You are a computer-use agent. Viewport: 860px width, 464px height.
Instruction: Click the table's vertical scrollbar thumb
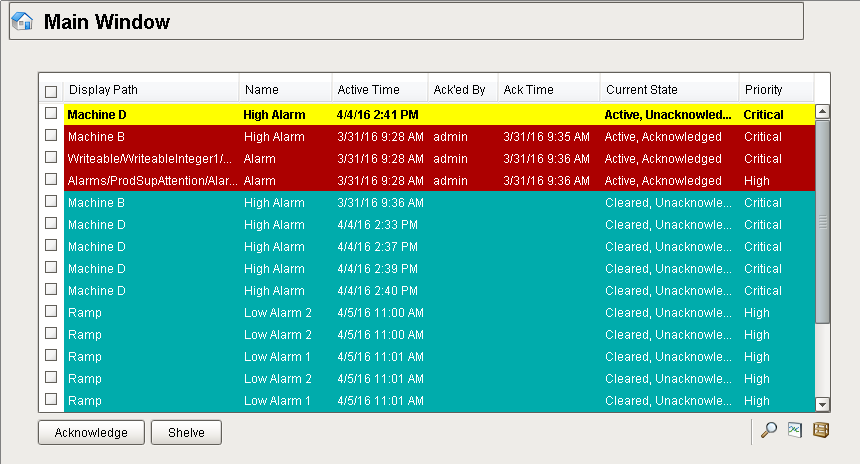(x=822, y=221)
